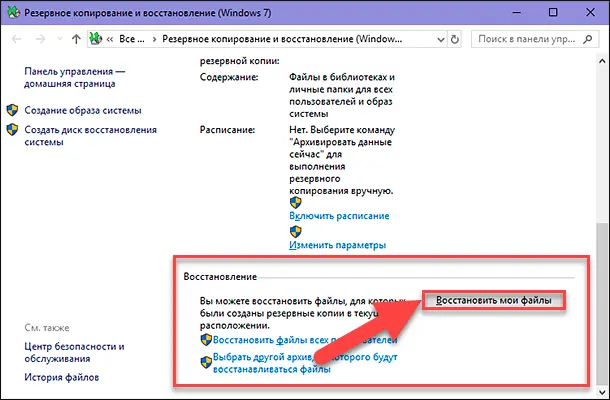The height and width of the screenshot is (400, 610).
Task: Click the Forward navigation arrow
Action: pyautogui.click(x=40, y=39)
